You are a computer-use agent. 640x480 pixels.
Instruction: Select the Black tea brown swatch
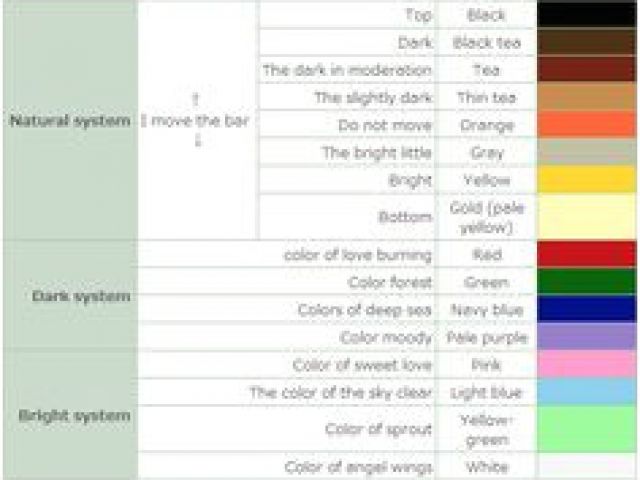tap(587, 42)
